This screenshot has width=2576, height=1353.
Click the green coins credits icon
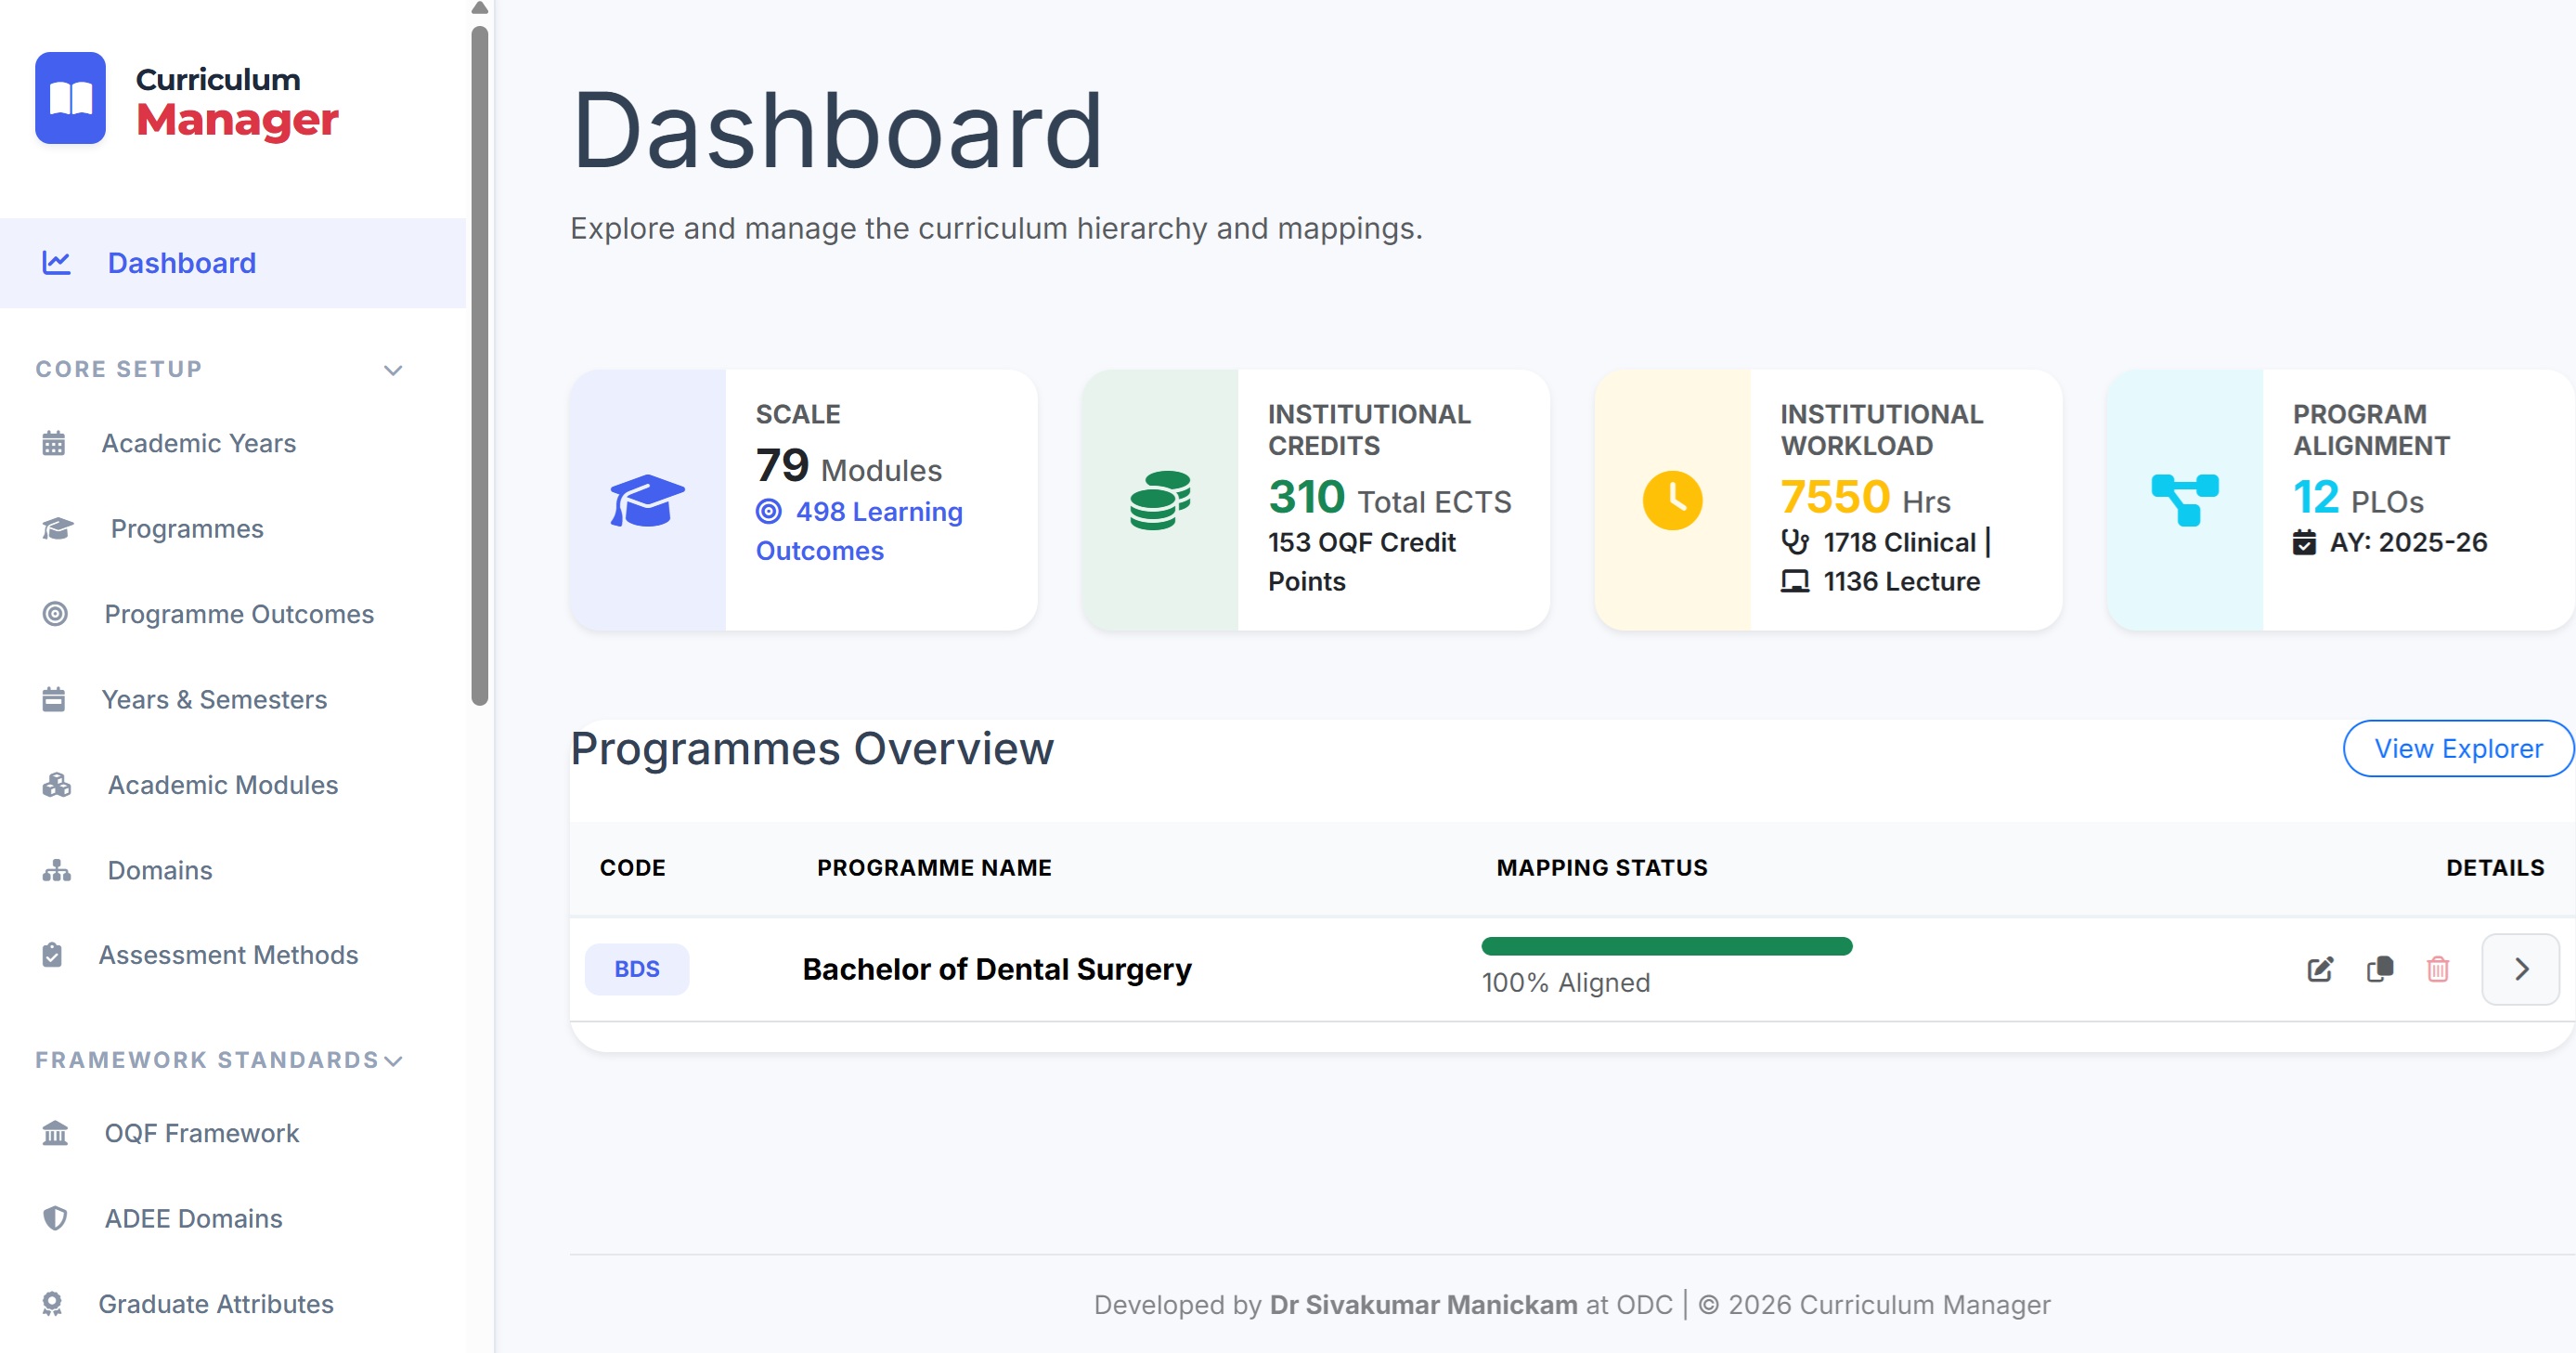(1160, 500)
